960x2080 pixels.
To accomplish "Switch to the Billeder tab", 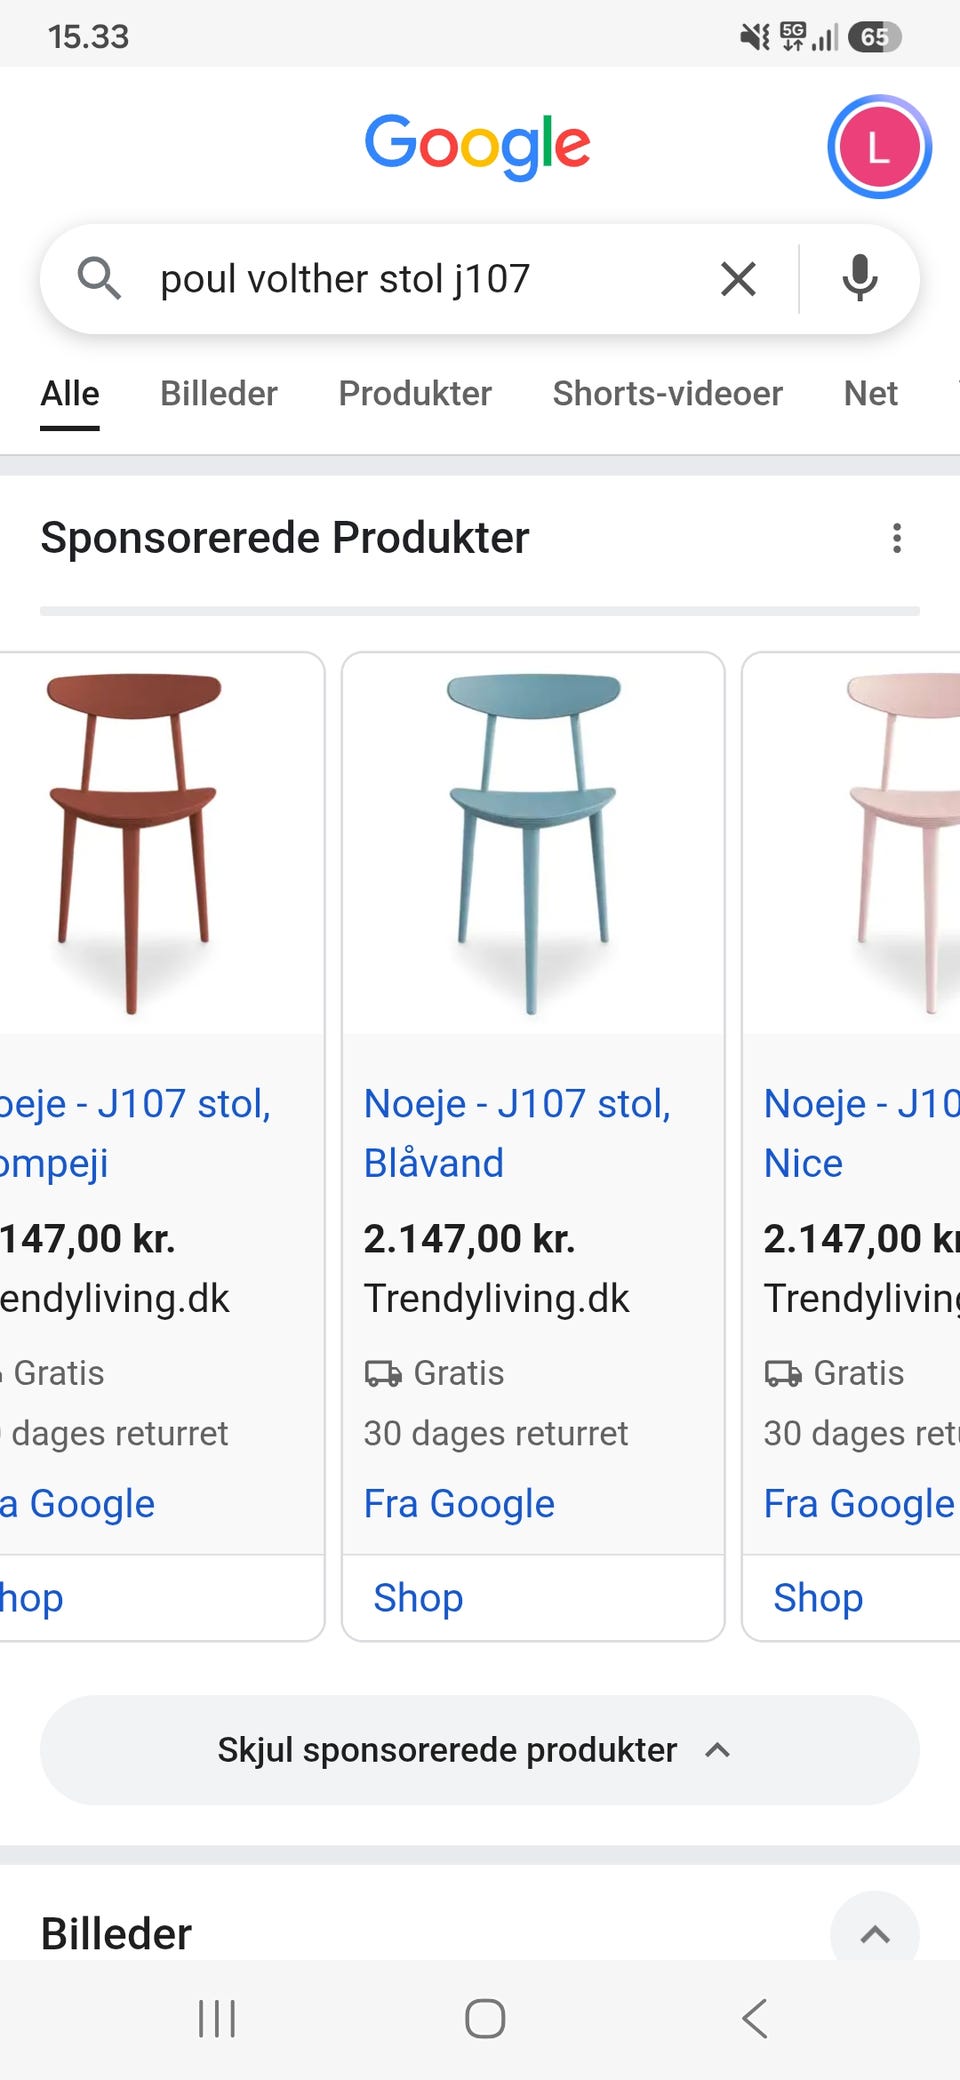I will (x=219, y=393).
